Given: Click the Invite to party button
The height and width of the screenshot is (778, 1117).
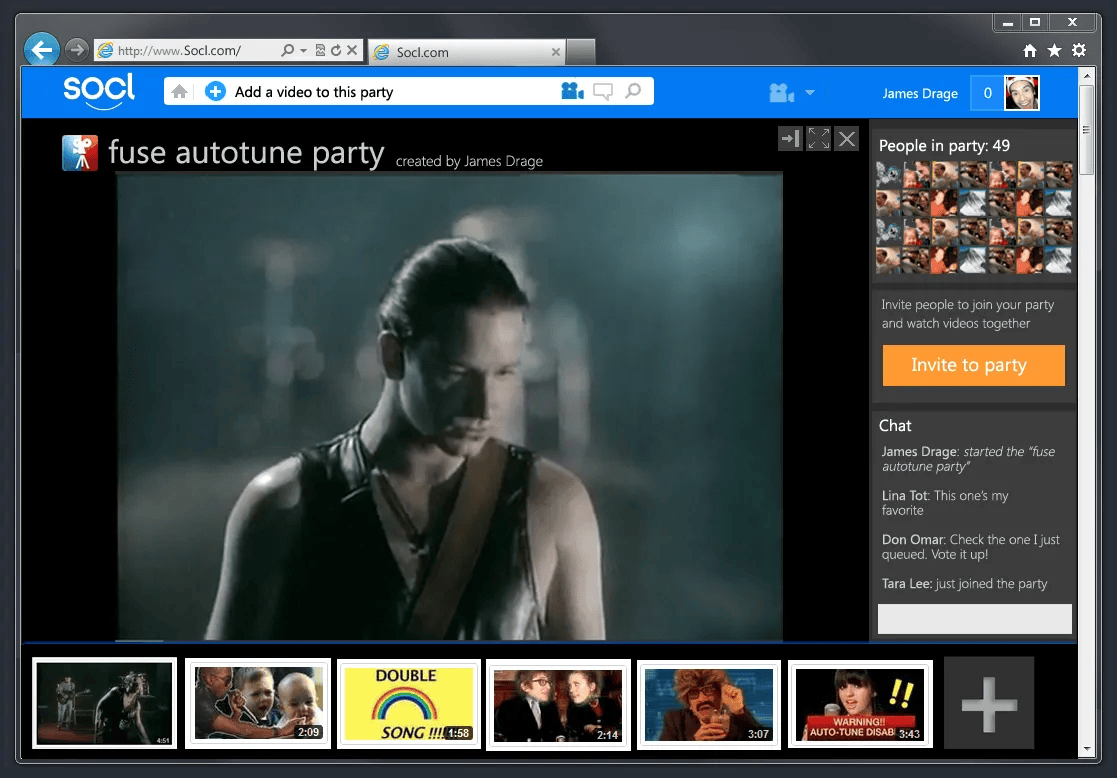Looking at the screenshot, I should pos(973,365).
